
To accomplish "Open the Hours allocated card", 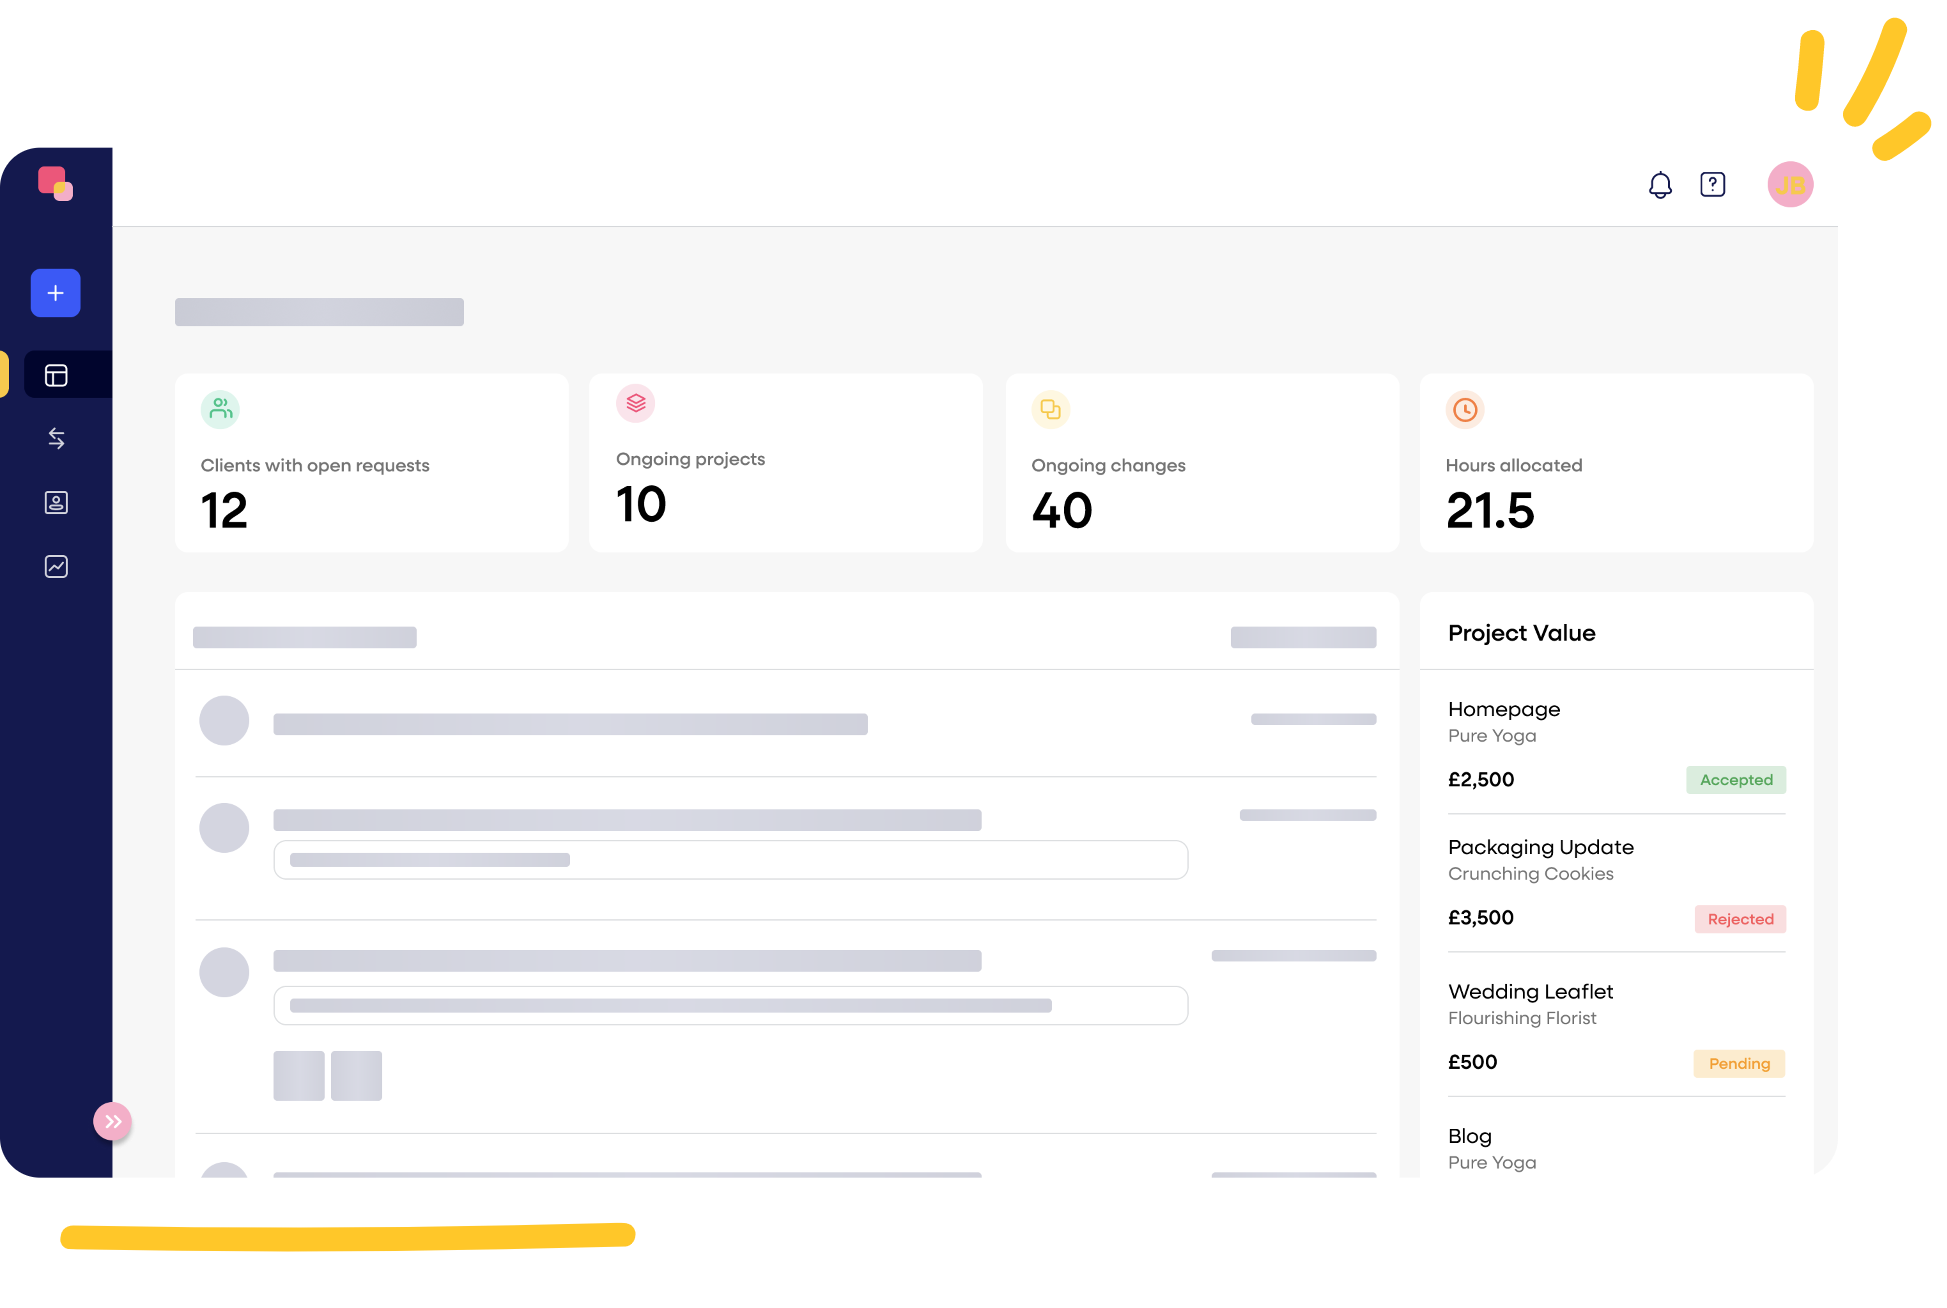I will pyautogui.click(x=1615, y=463).
